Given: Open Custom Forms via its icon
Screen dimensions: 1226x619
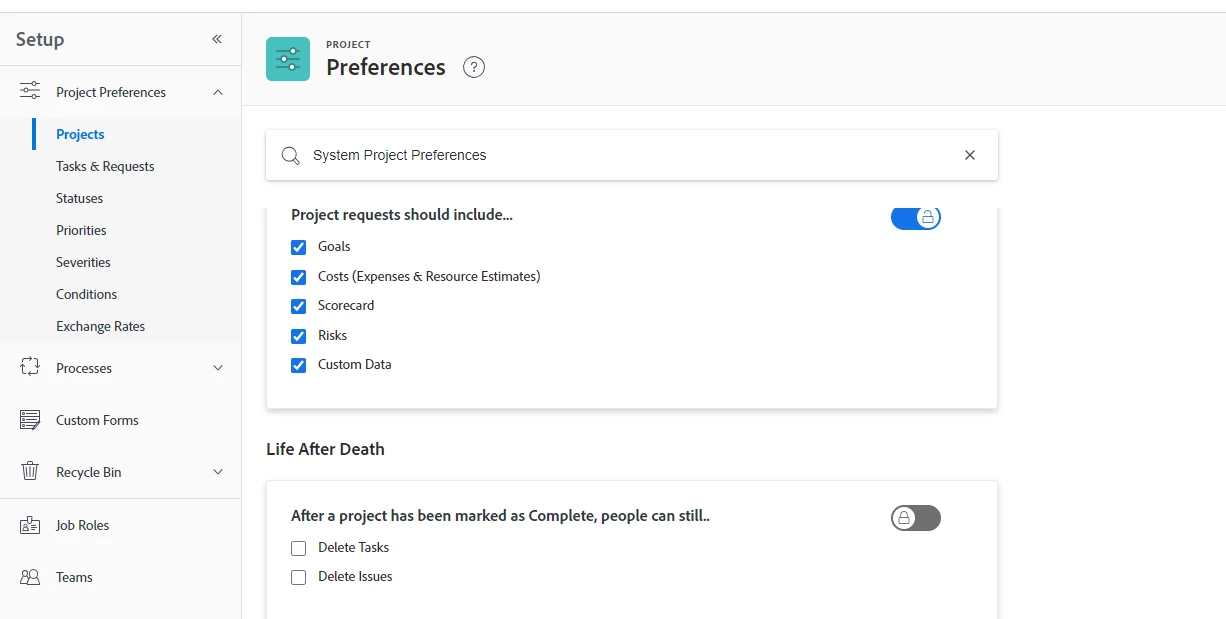Looking at the screenshot, I should click(30, 420).
